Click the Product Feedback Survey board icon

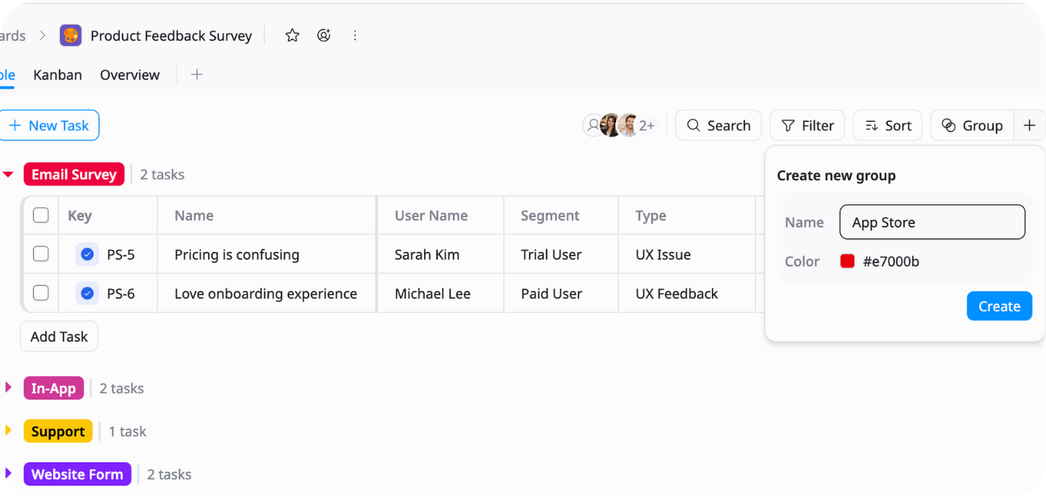coord(70,35)
